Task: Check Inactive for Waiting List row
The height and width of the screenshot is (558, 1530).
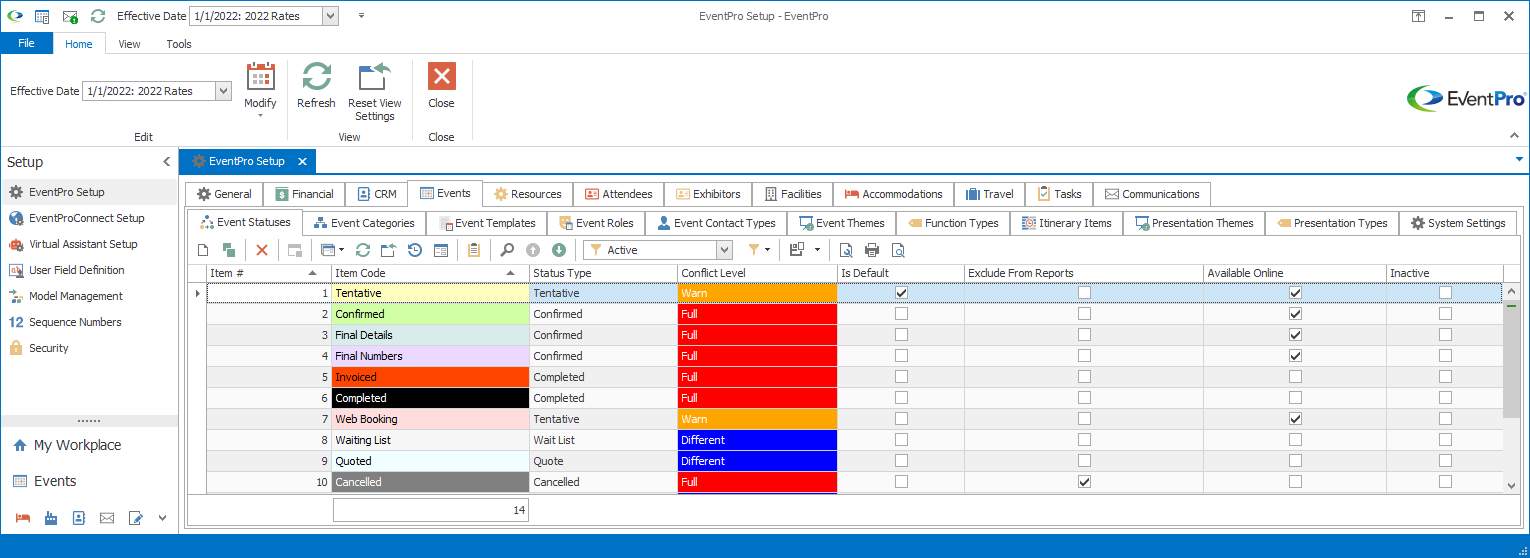Action: pyautogui.click(x=1445, y=440)
